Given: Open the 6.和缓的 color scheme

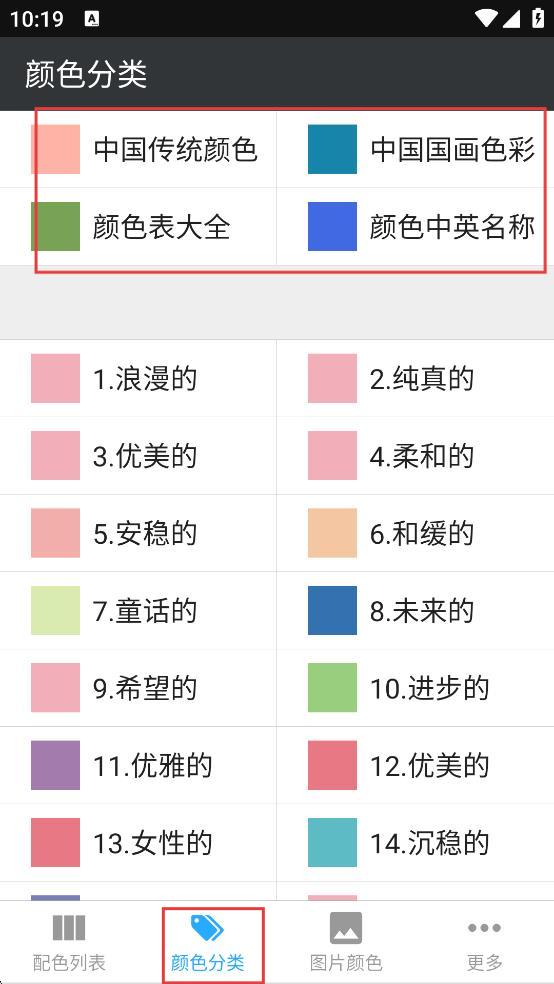Looking at the screenshot, I should coord(415,533).
